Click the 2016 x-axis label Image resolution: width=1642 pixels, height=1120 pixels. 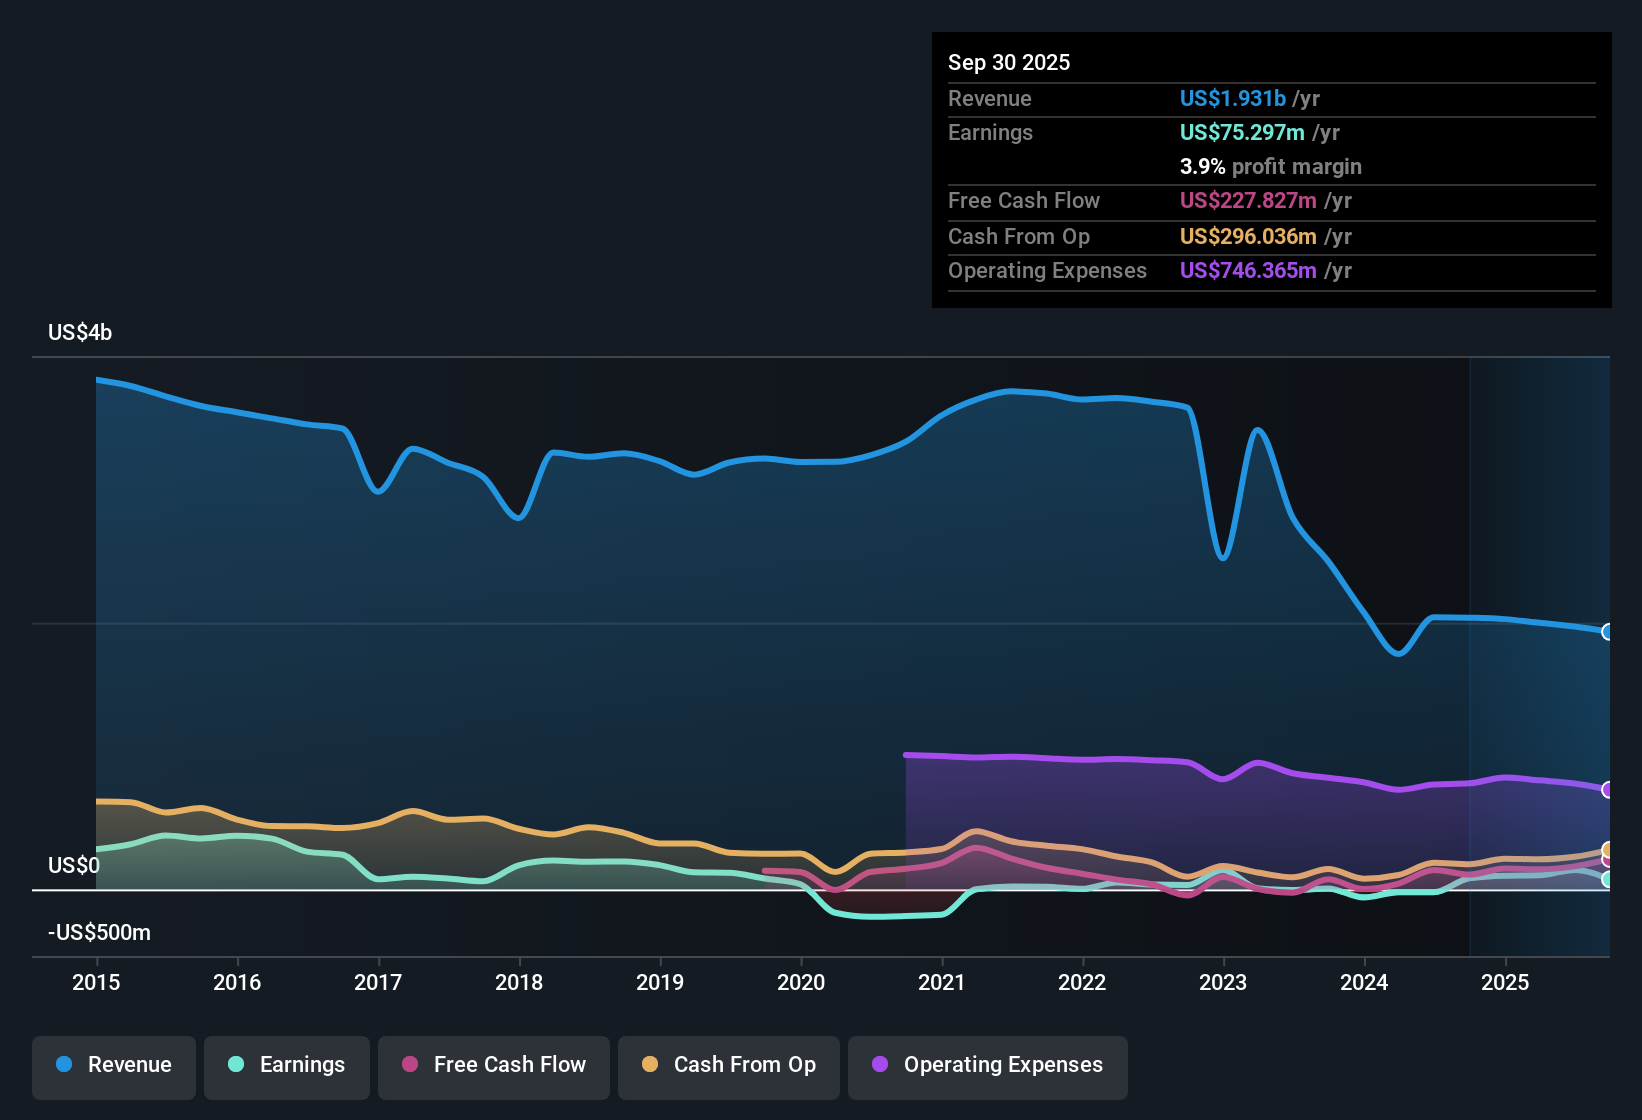pyautogui.click(x=237, y=982)
